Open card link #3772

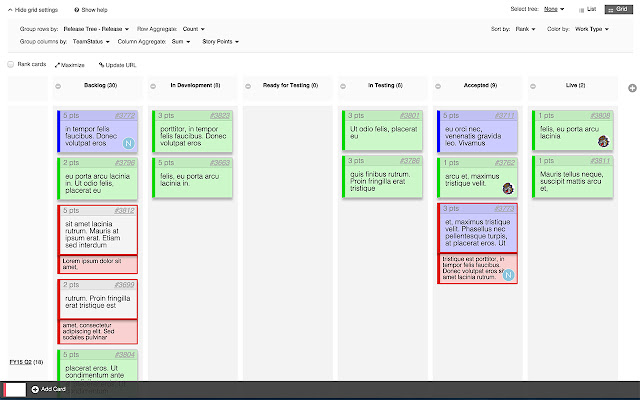tap(125, 116)
